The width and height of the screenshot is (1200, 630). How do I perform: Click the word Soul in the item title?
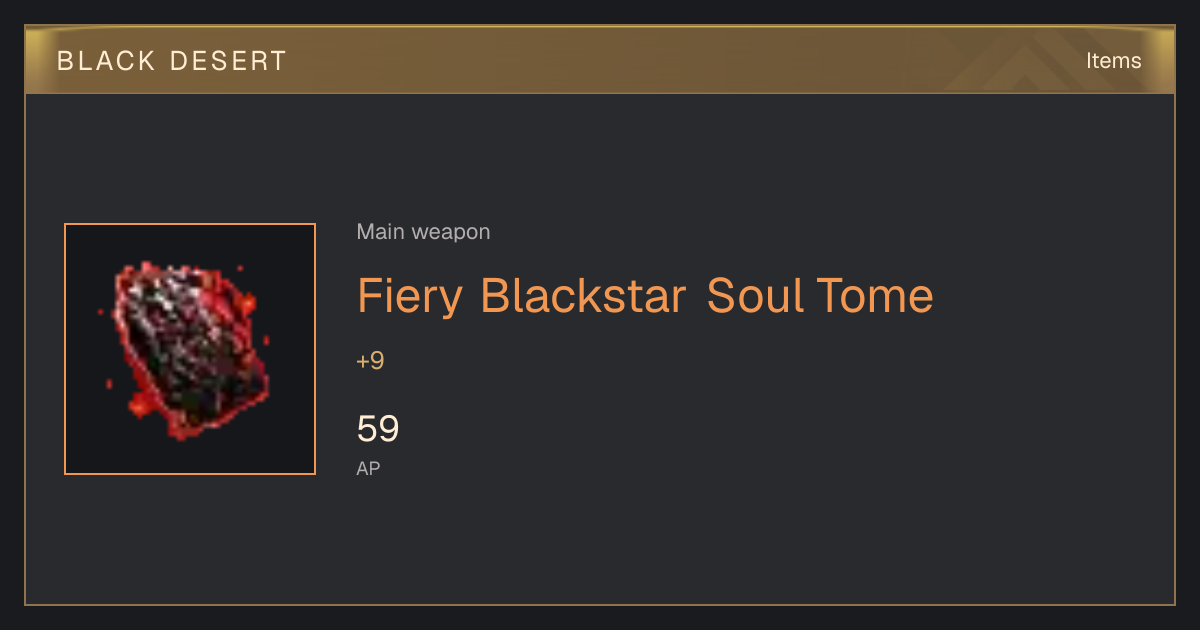pyautogui.click(x=755, y=296)
